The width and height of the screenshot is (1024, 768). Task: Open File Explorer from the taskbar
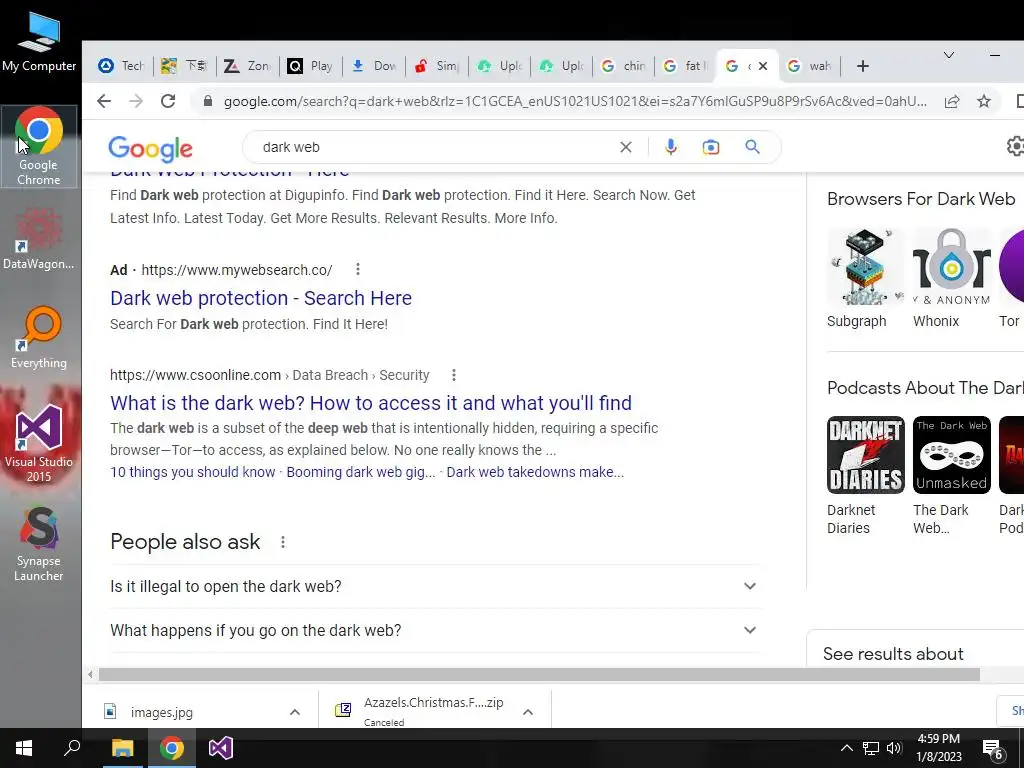click(122, 748)
